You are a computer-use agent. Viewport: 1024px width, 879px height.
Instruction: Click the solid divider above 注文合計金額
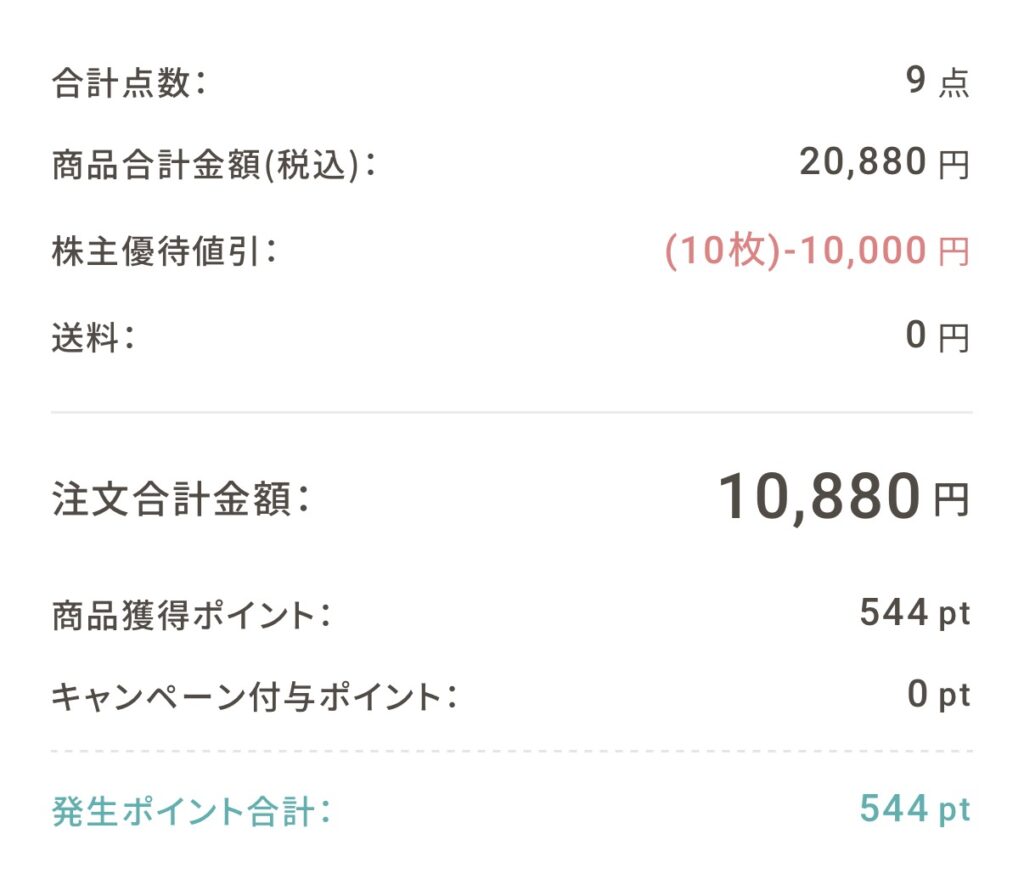pos(512,412)
